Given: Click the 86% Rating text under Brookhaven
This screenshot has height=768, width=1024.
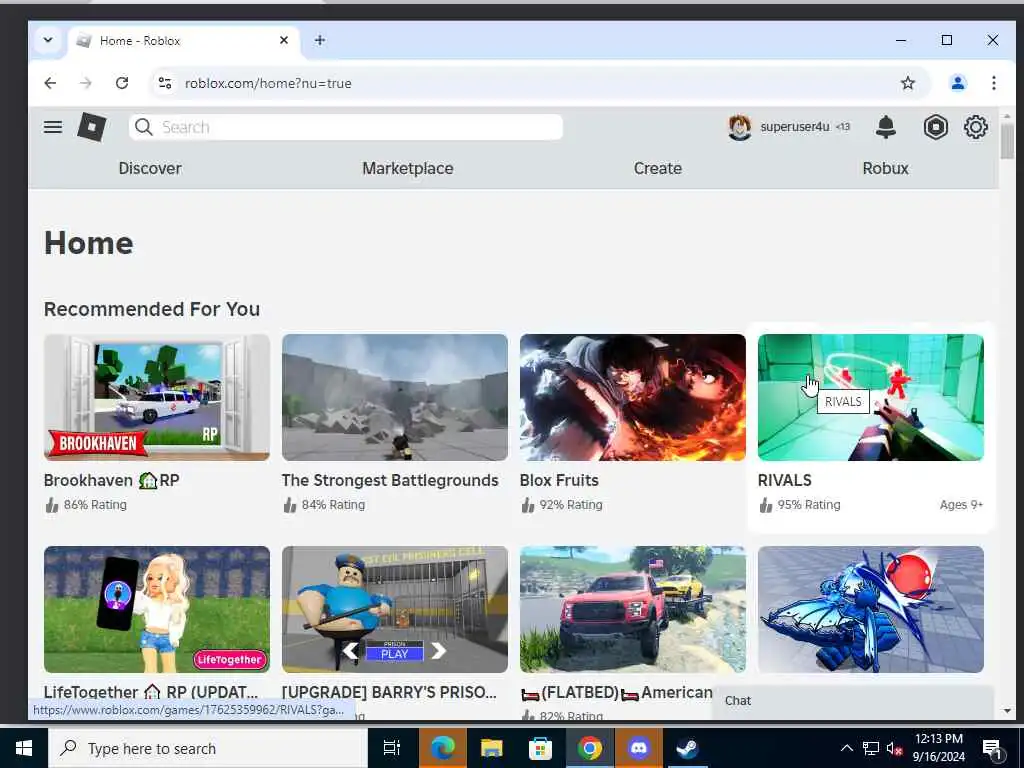Looking at the screenshot, I should coord(95,505).
